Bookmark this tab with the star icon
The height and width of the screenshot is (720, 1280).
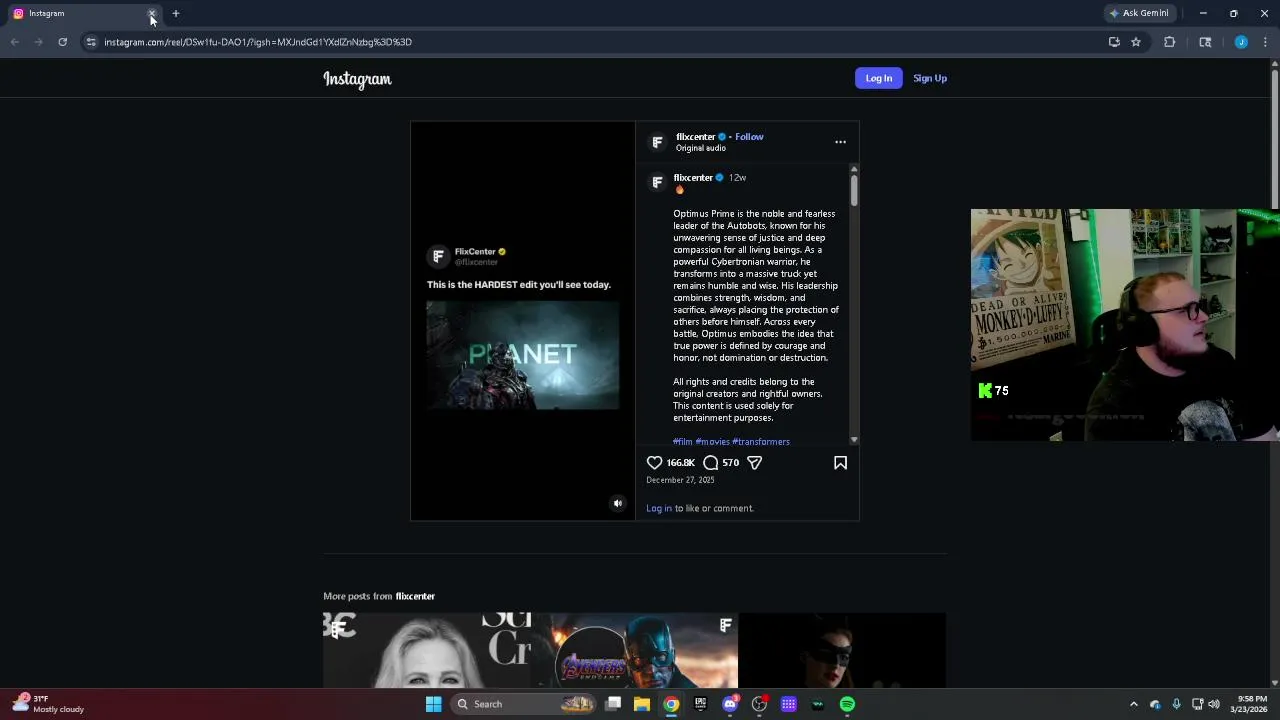tap(1136, 42)
